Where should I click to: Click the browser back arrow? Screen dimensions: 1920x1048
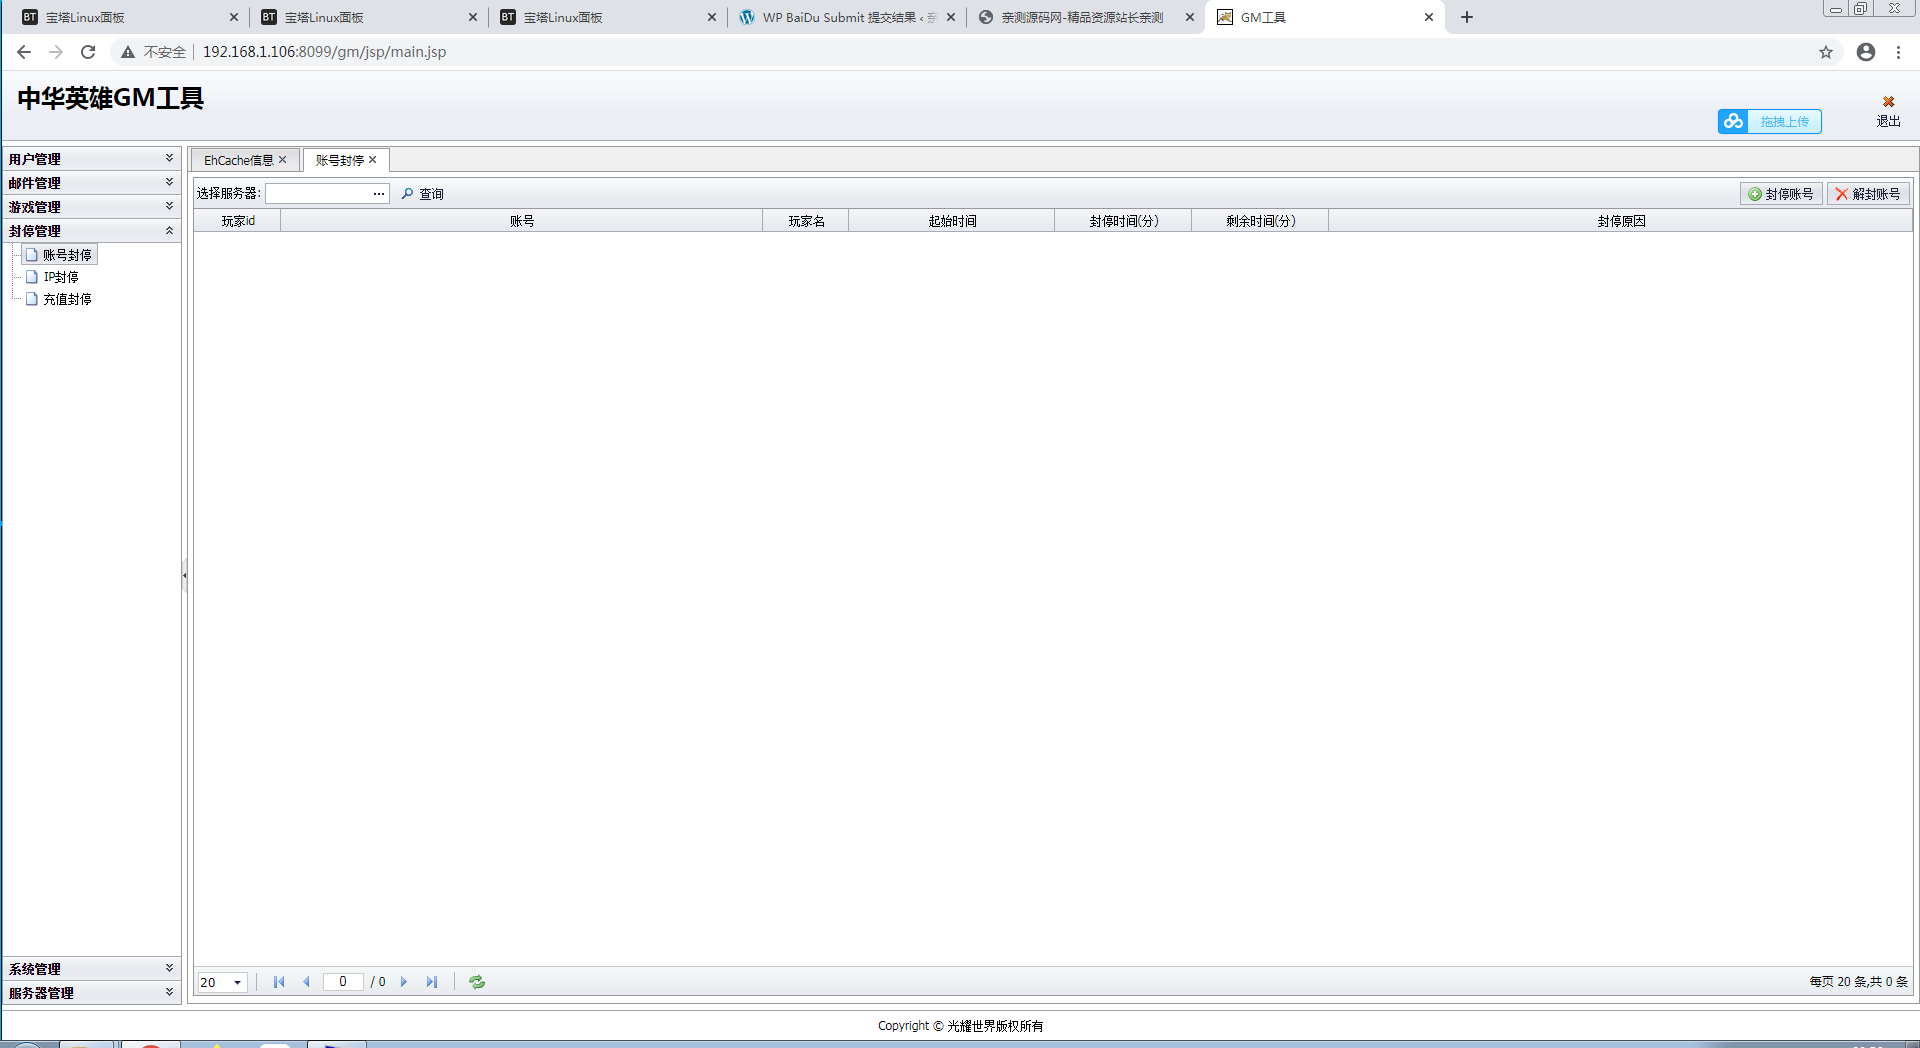pos(24,52)
